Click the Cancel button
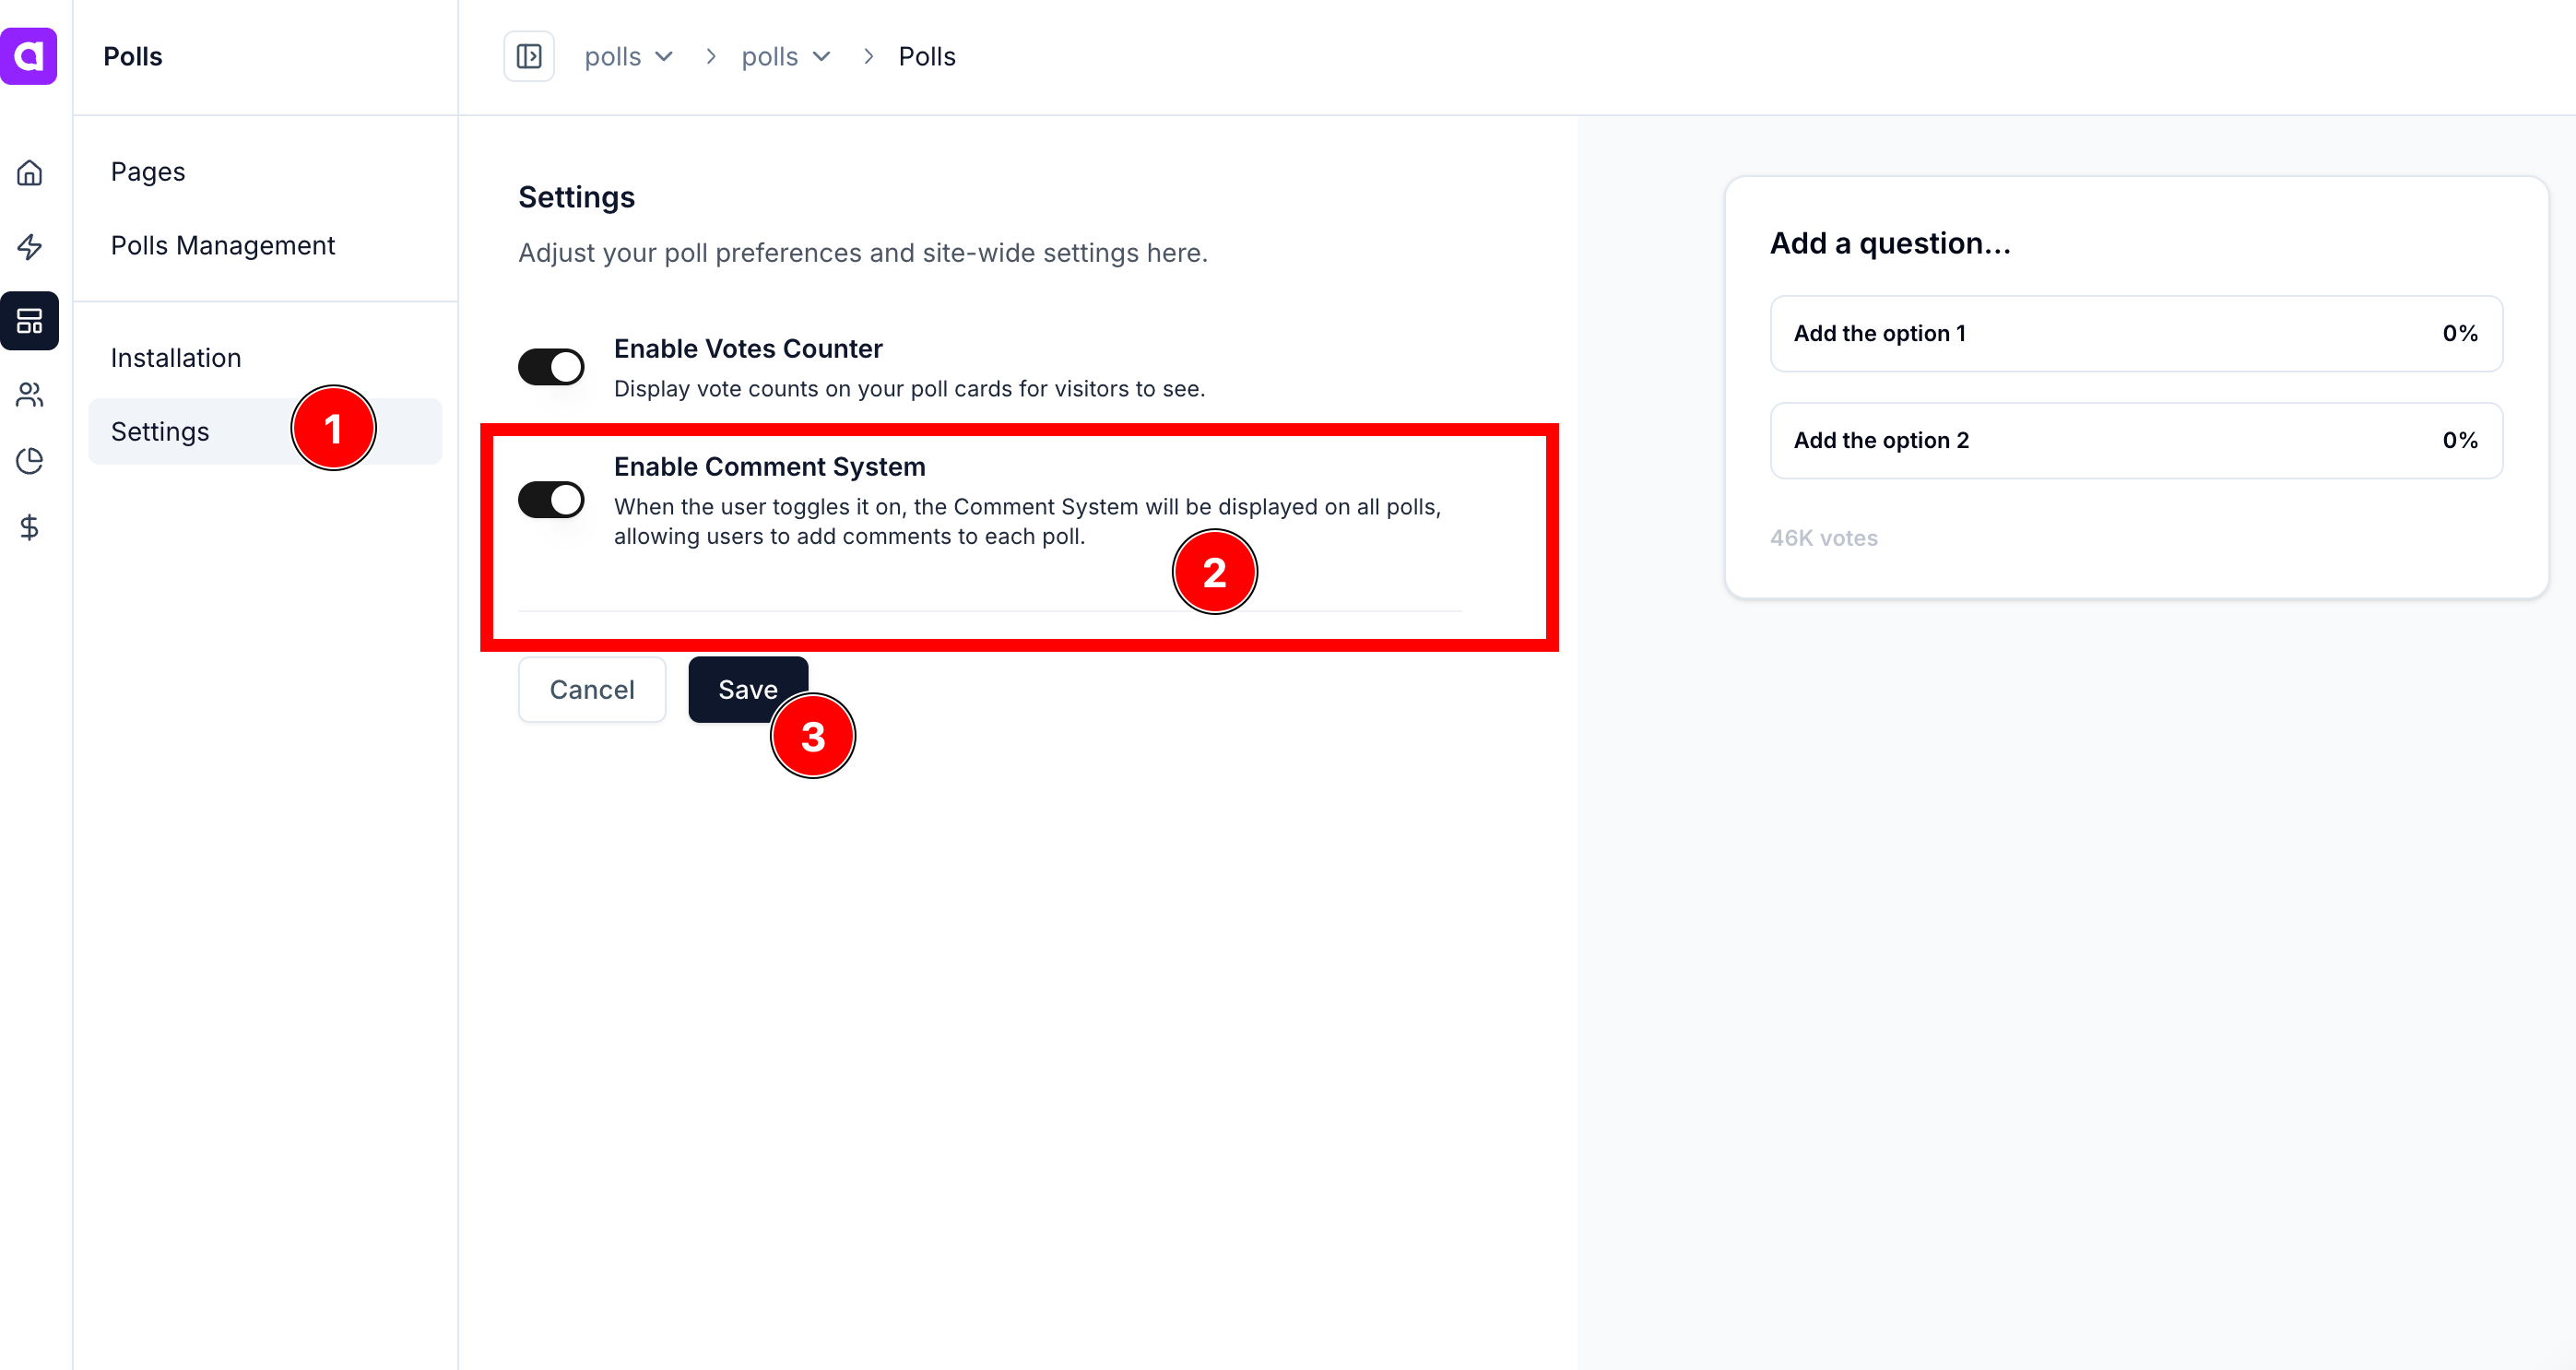This screenshot has height=1370, width=2576. tap(591, 690)
